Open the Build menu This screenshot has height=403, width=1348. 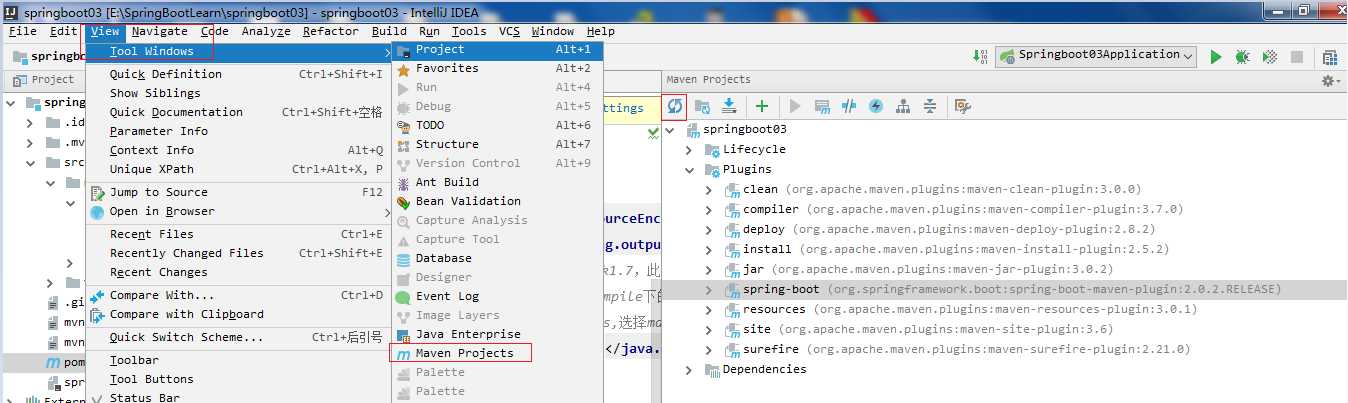(389, 31)
